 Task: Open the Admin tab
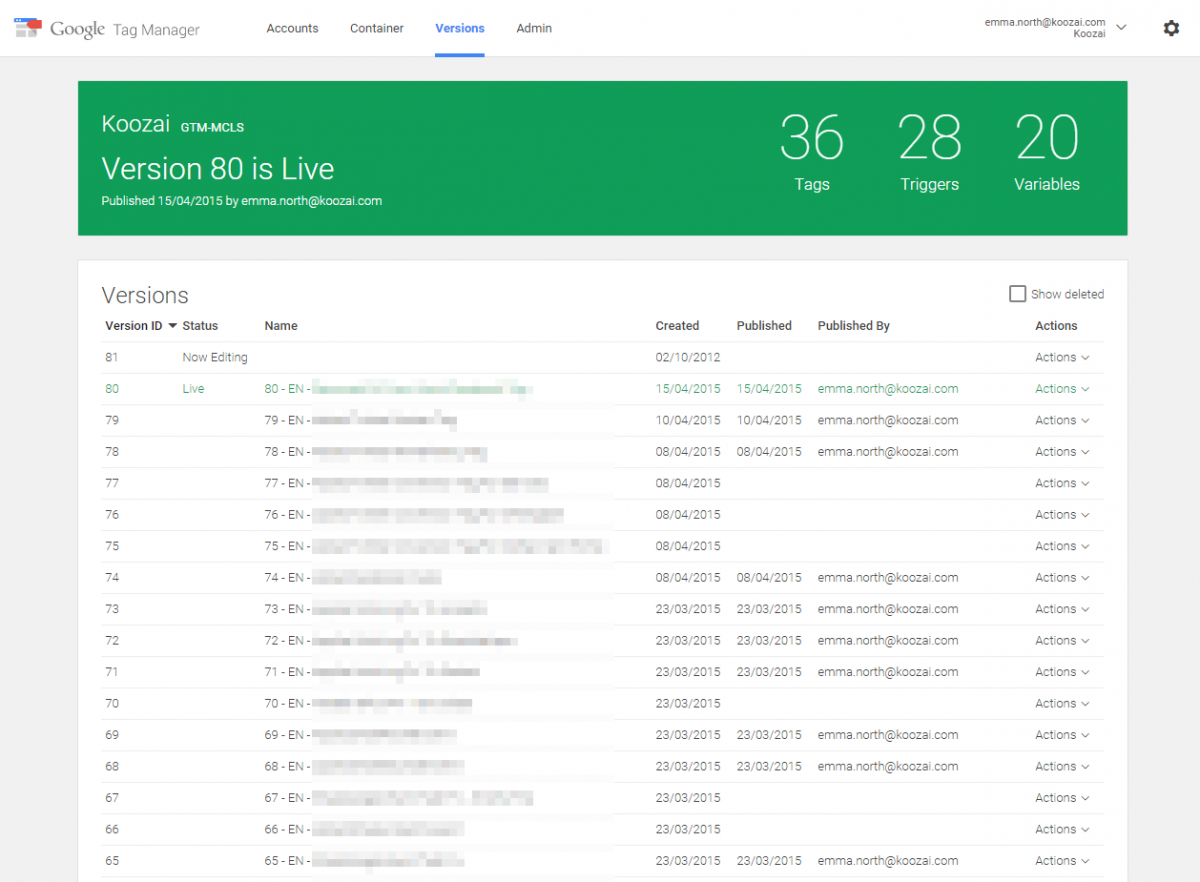pyautogui.click(x=533, y=28)
